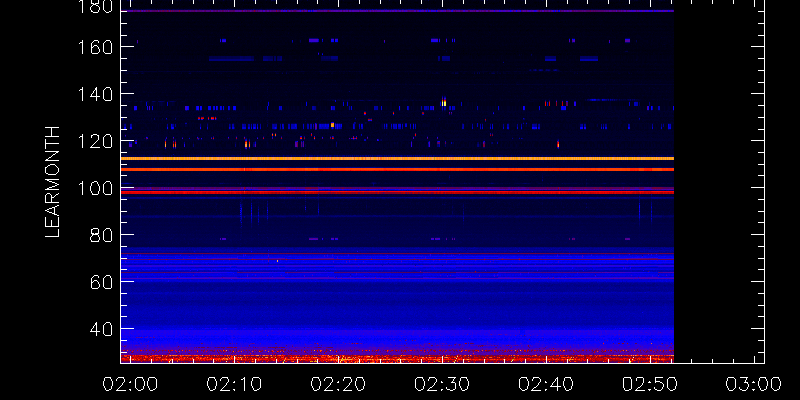The width and height of the screenshot is (800, 400).
Task: Click the 80 frequency axis label
Action: point(101,235)
